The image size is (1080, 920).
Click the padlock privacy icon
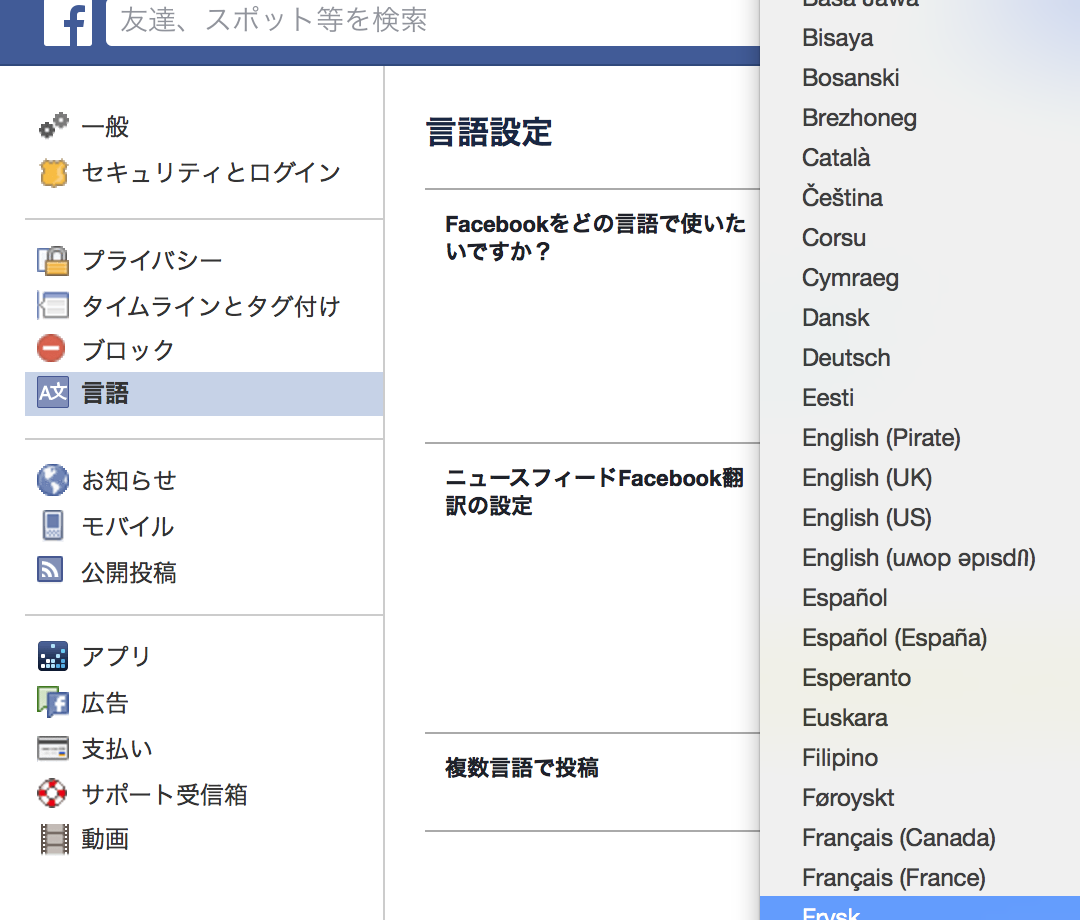[53, 260]
